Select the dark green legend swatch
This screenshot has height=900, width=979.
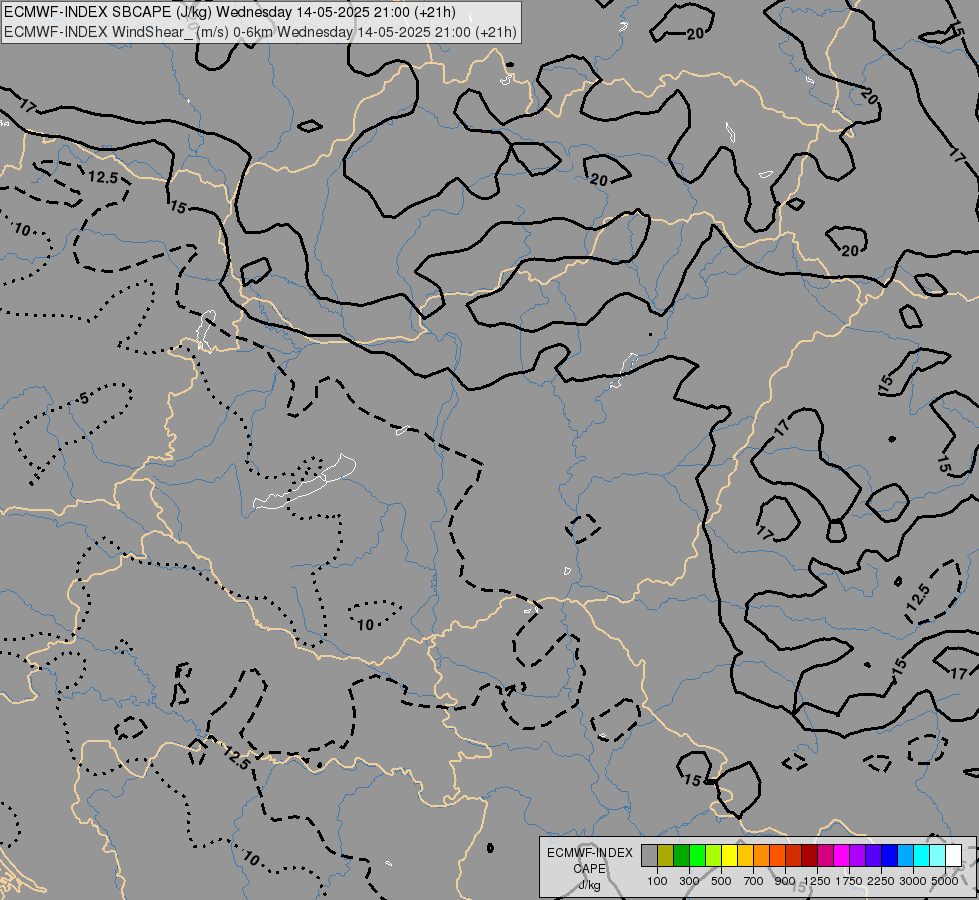coord(682,855)
